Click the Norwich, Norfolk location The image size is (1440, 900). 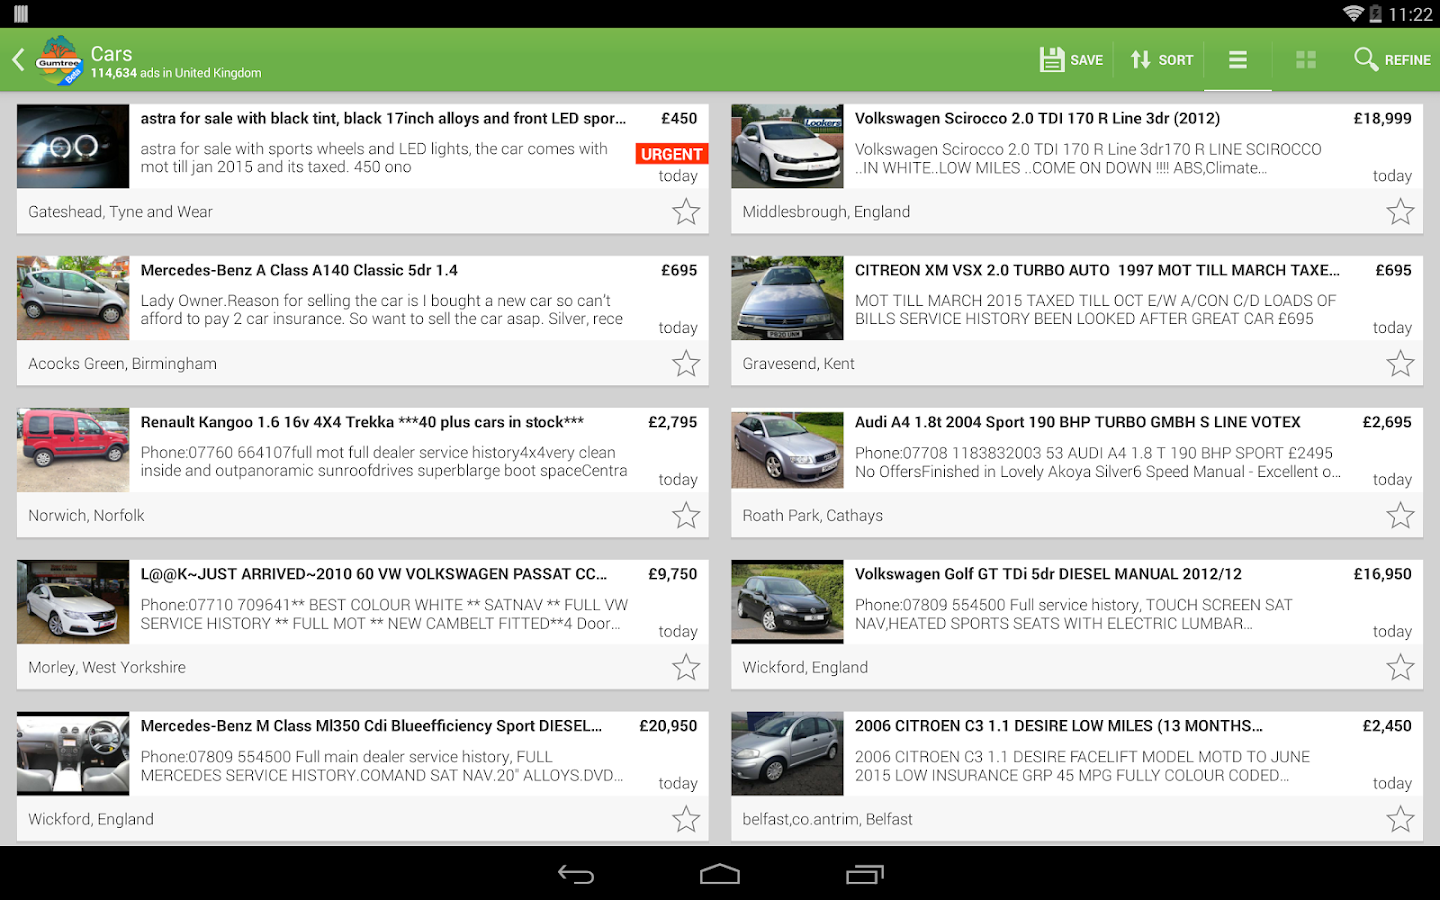tap(86, 516)
